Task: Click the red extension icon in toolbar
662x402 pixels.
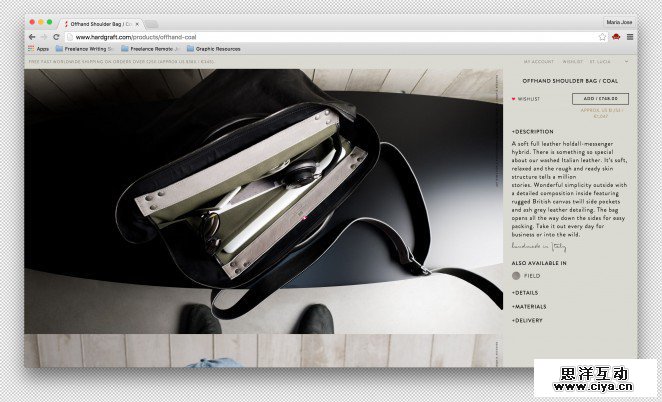Action: [x=616, y=36]
